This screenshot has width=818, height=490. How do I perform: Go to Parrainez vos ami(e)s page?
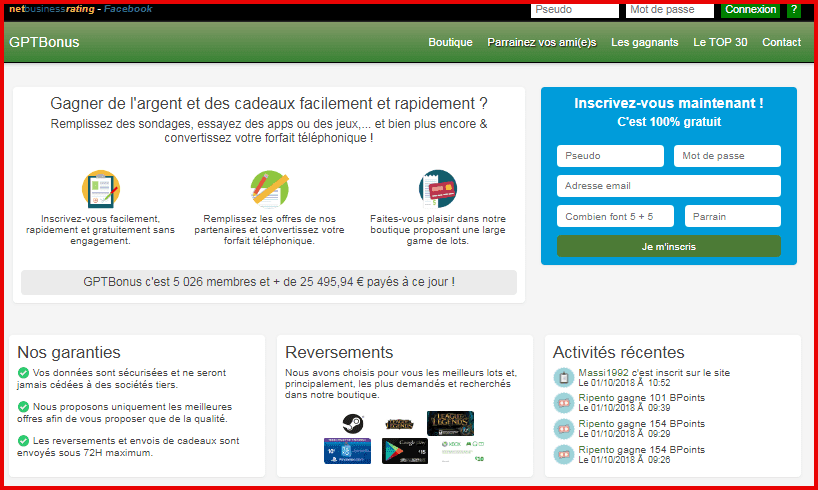541,42
